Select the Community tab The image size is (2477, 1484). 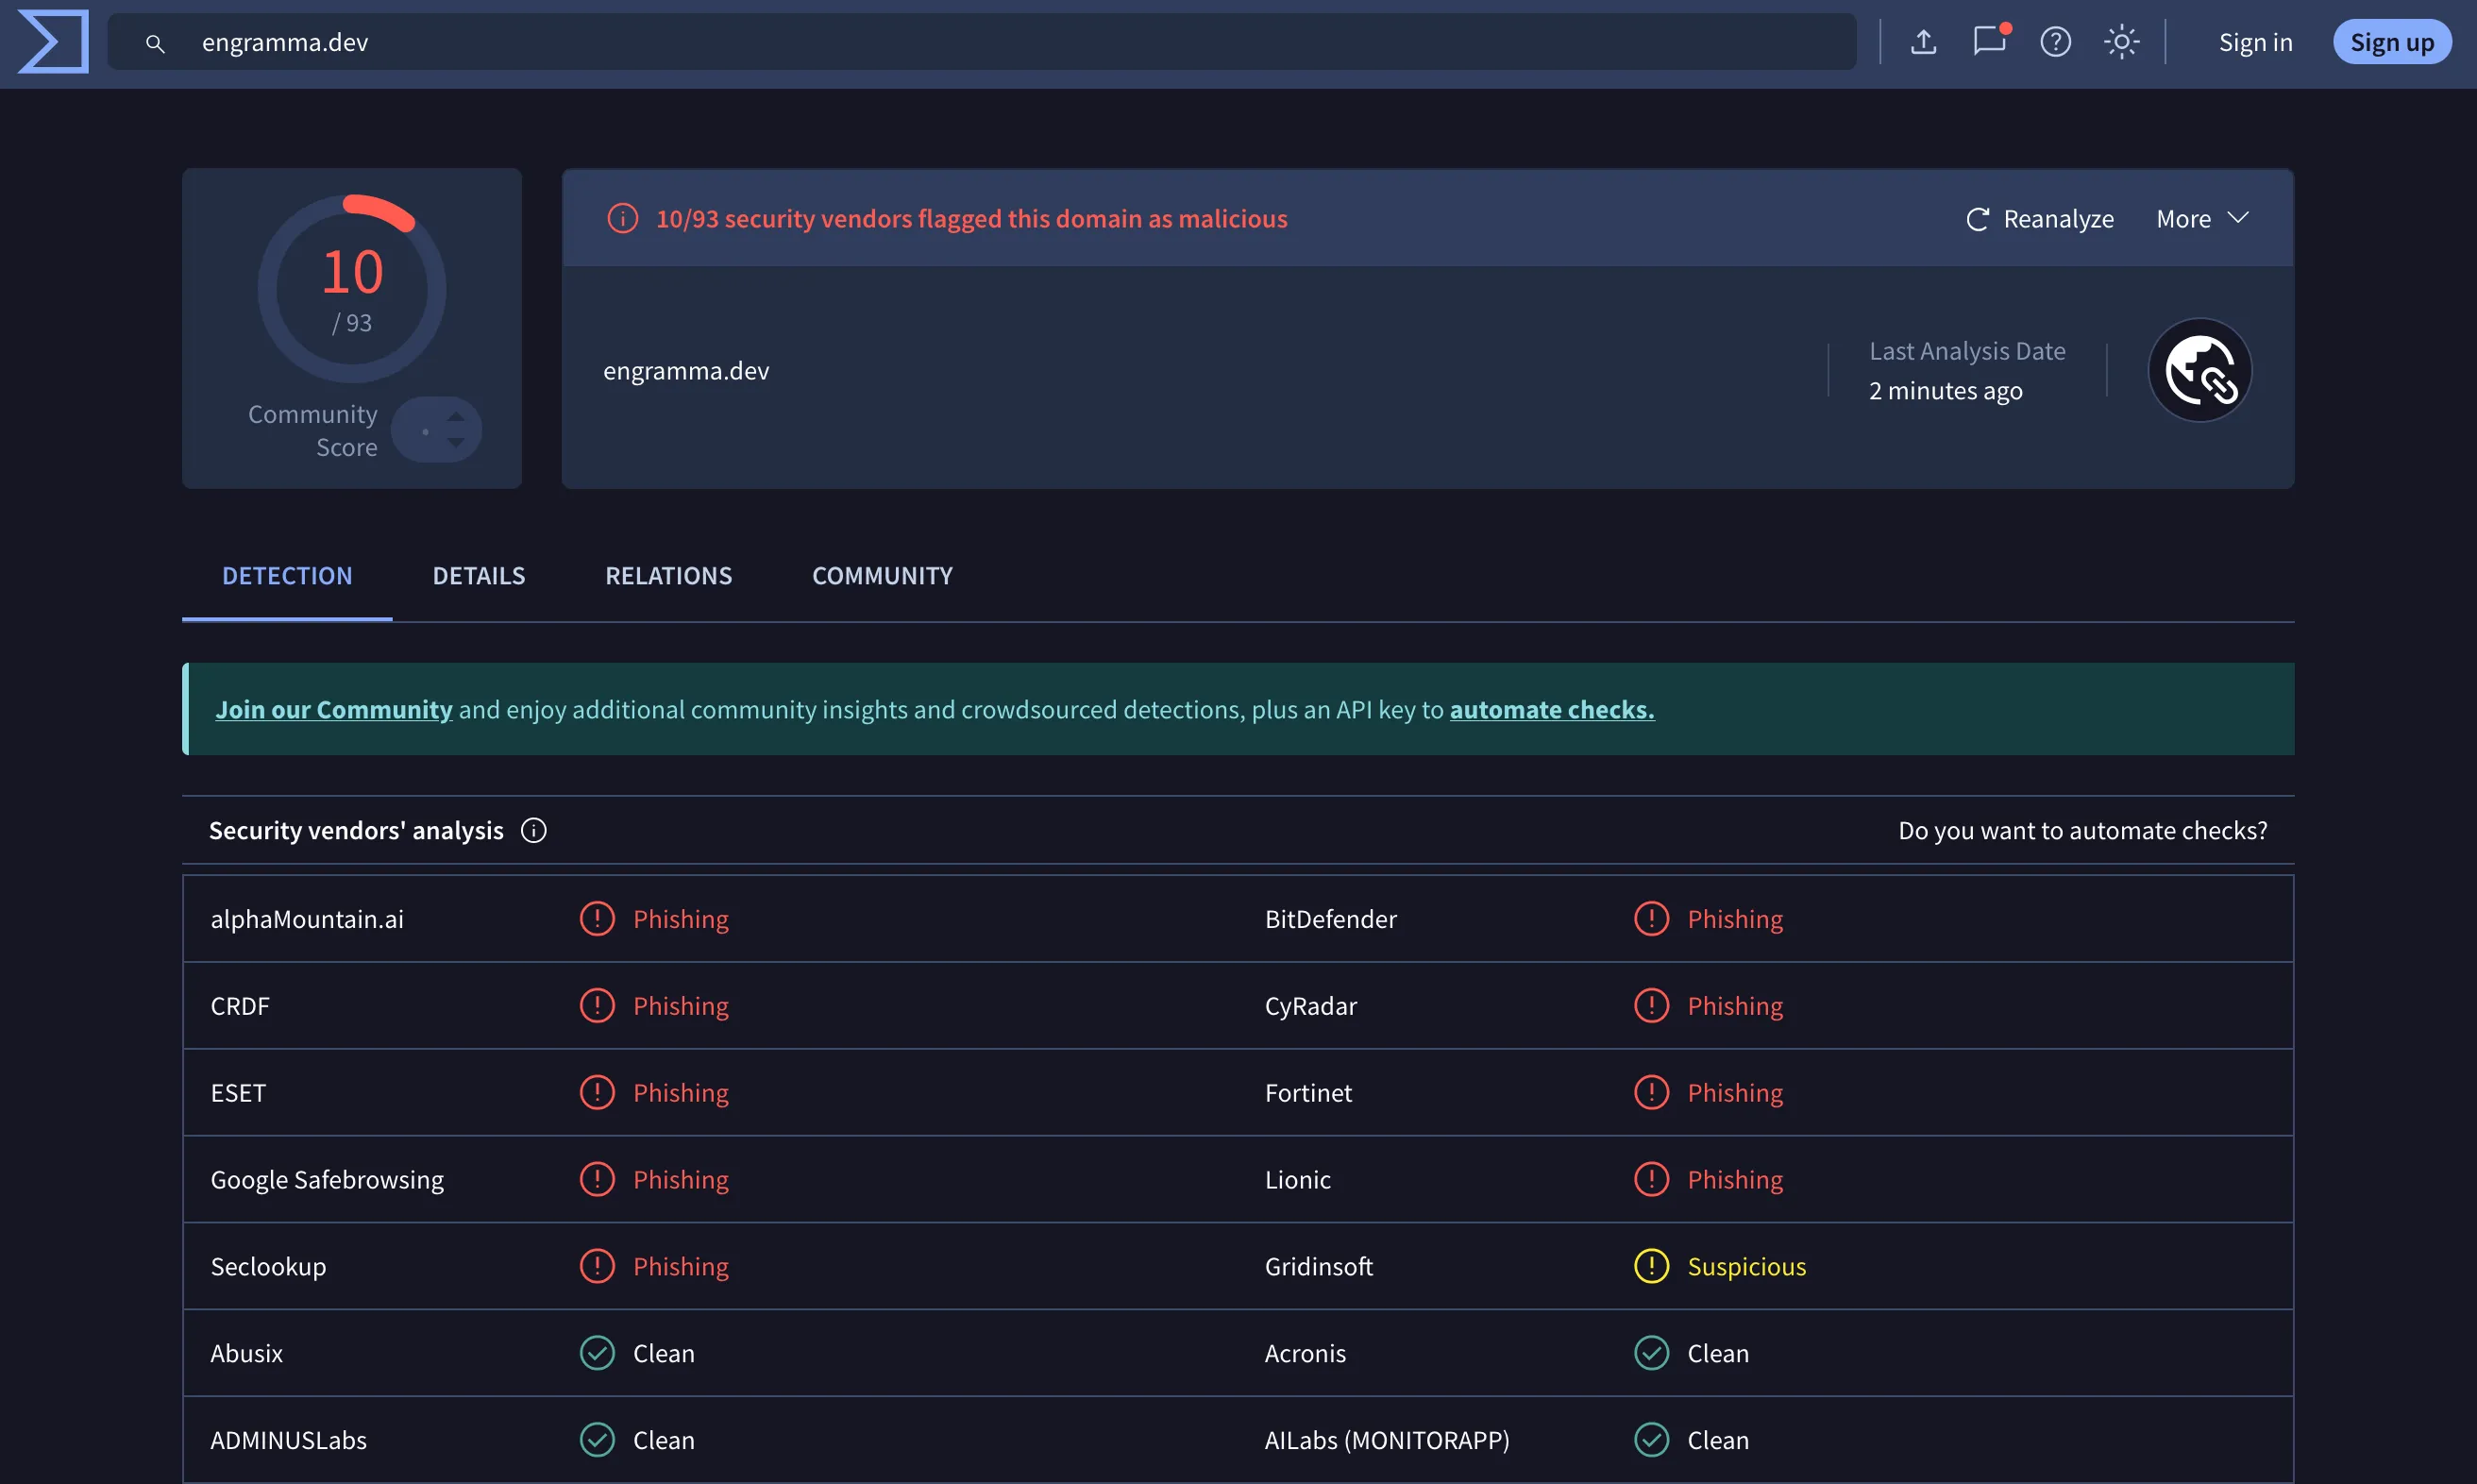pyautogui.click(x=882, y=576)
